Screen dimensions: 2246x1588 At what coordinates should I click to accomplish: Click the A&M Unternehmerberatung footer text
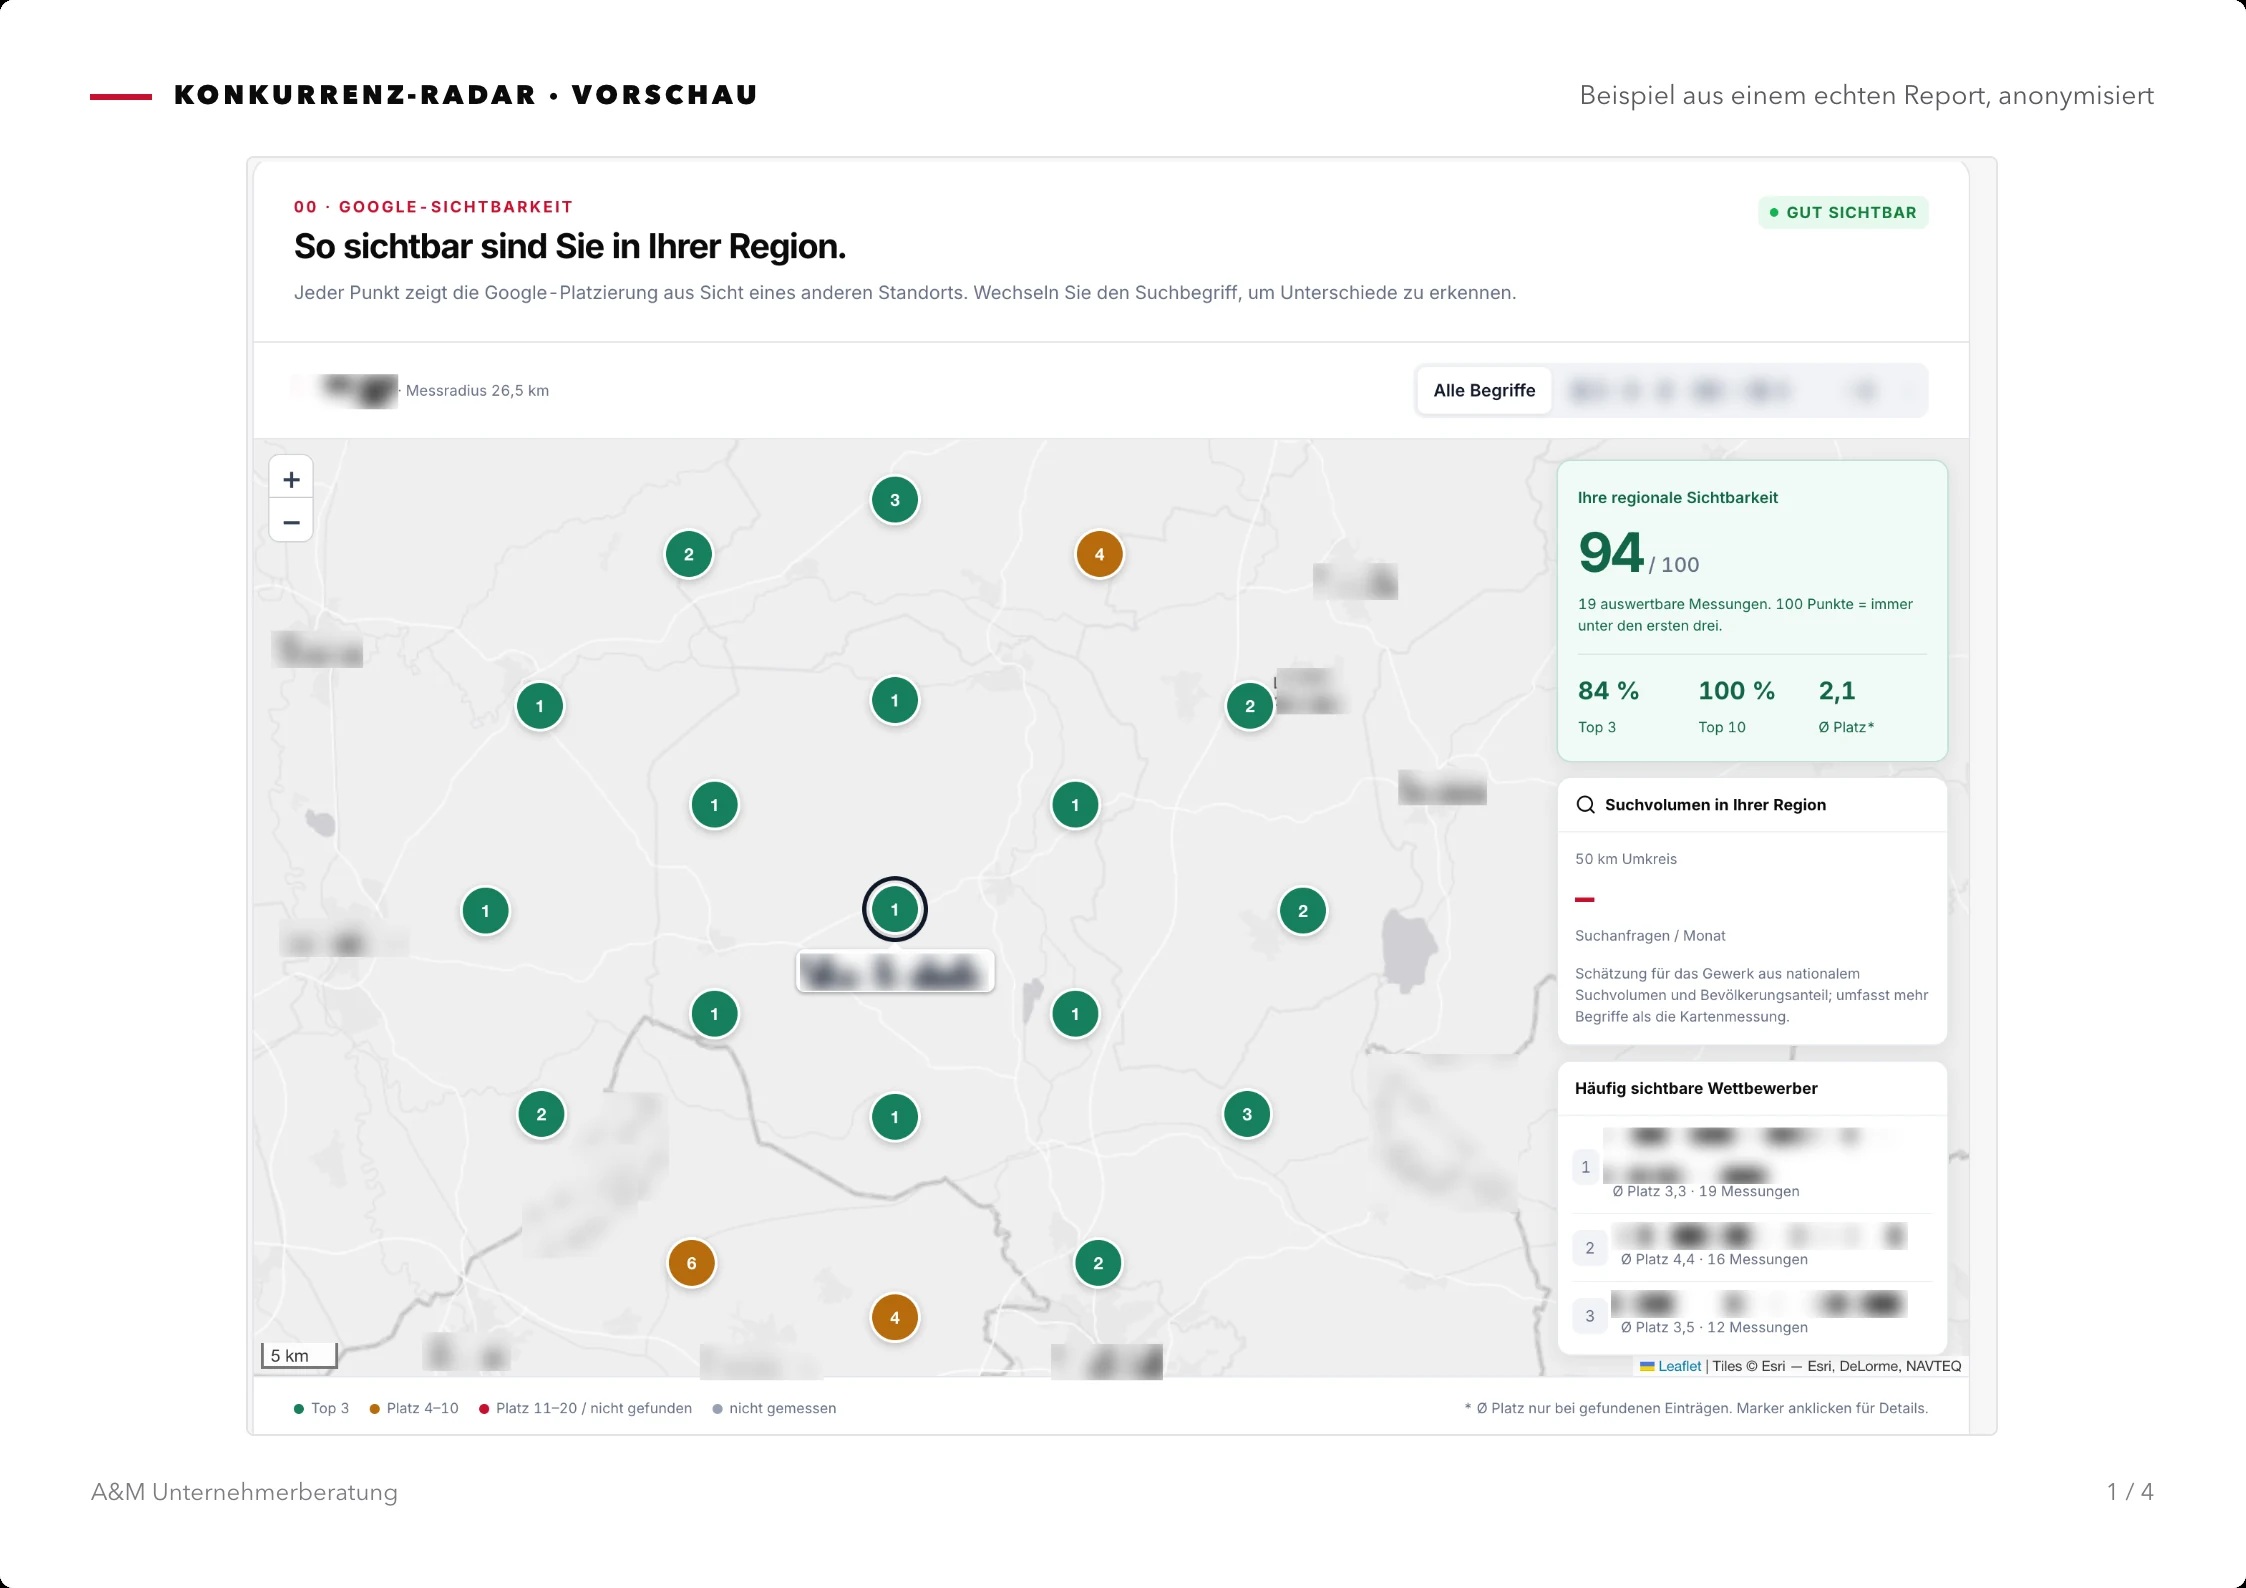tap(244, 1492)
